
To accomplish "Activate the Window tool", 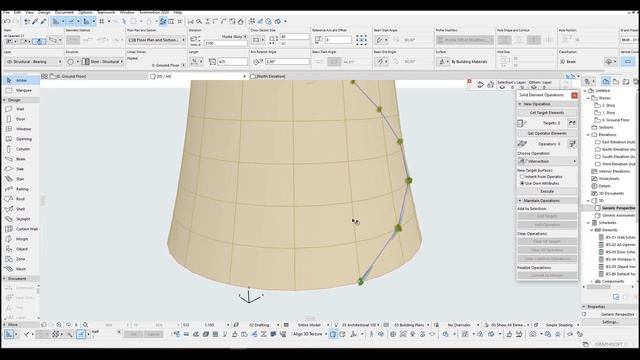I will coord(20,129).
